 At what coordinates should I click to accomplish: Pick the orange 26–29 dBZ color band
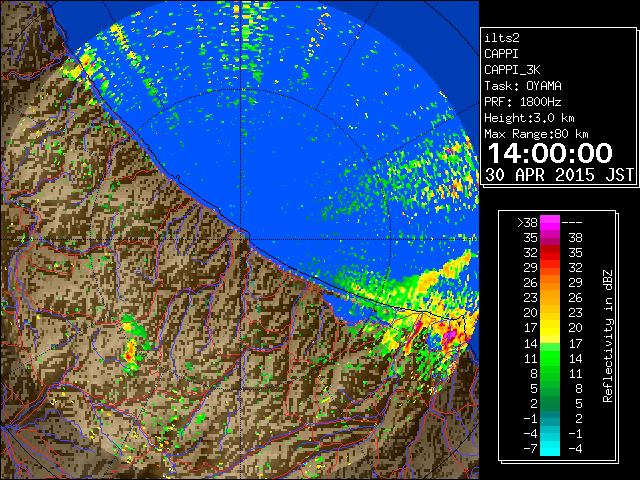click(550, 283)
